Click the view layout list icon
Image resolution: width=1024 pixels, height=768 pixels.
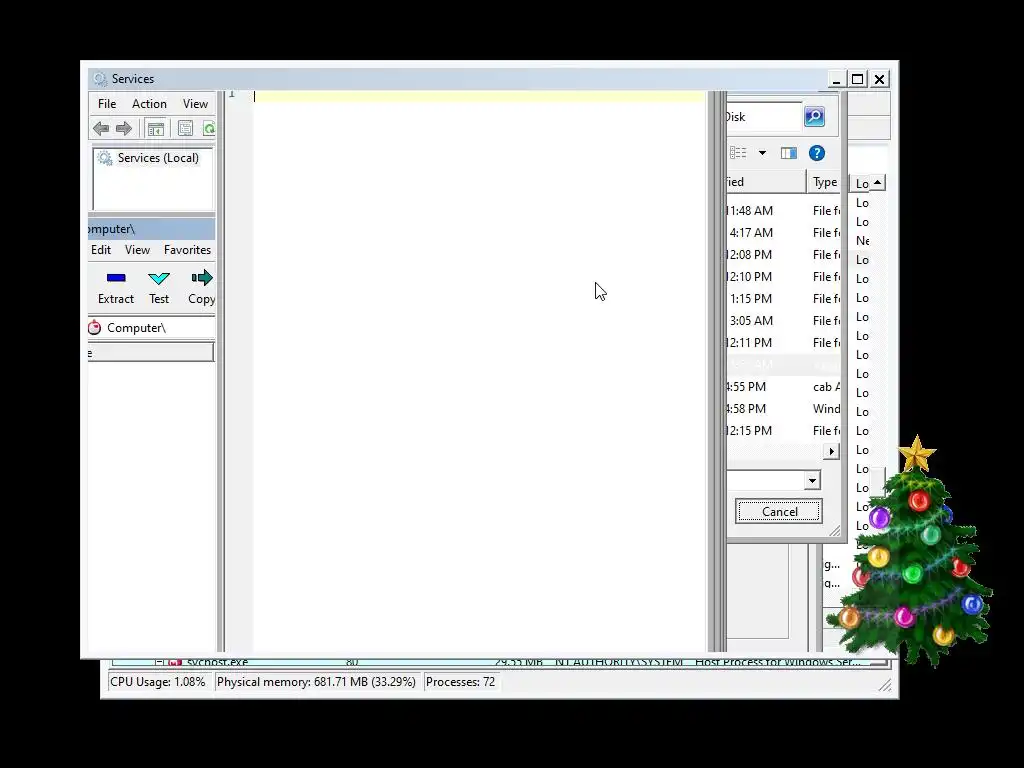[738, 153]
